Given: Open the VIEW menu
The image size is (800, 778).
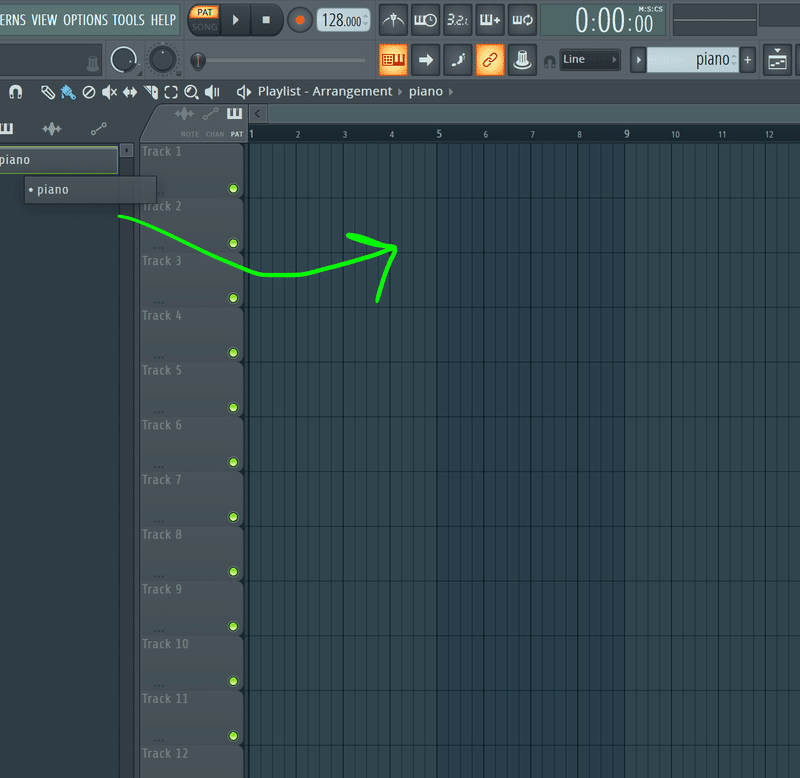Looking at the screenshot, I should point(44,20).
